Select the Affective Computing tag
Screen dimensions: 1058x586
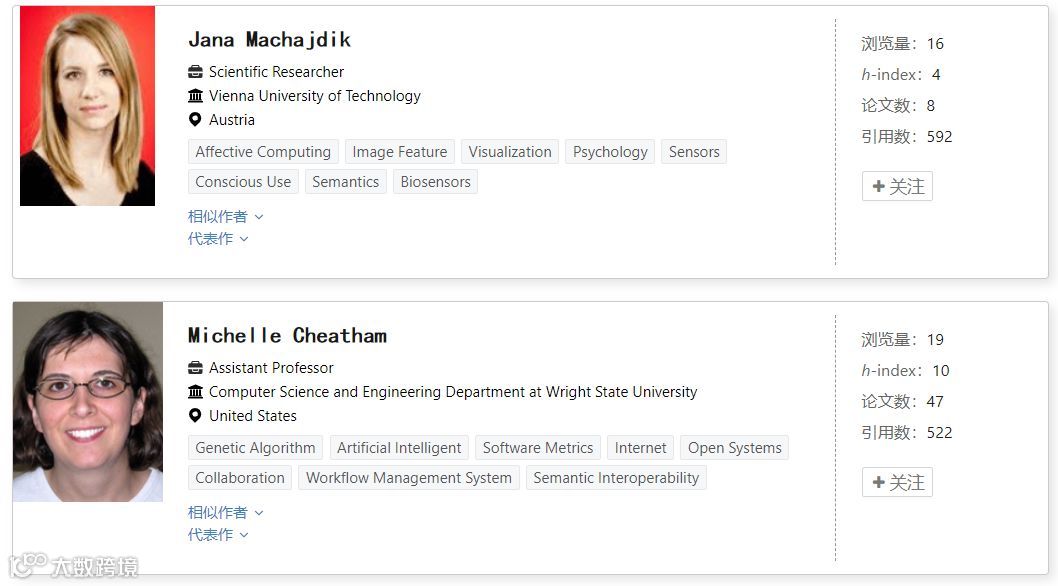[263, 152]
